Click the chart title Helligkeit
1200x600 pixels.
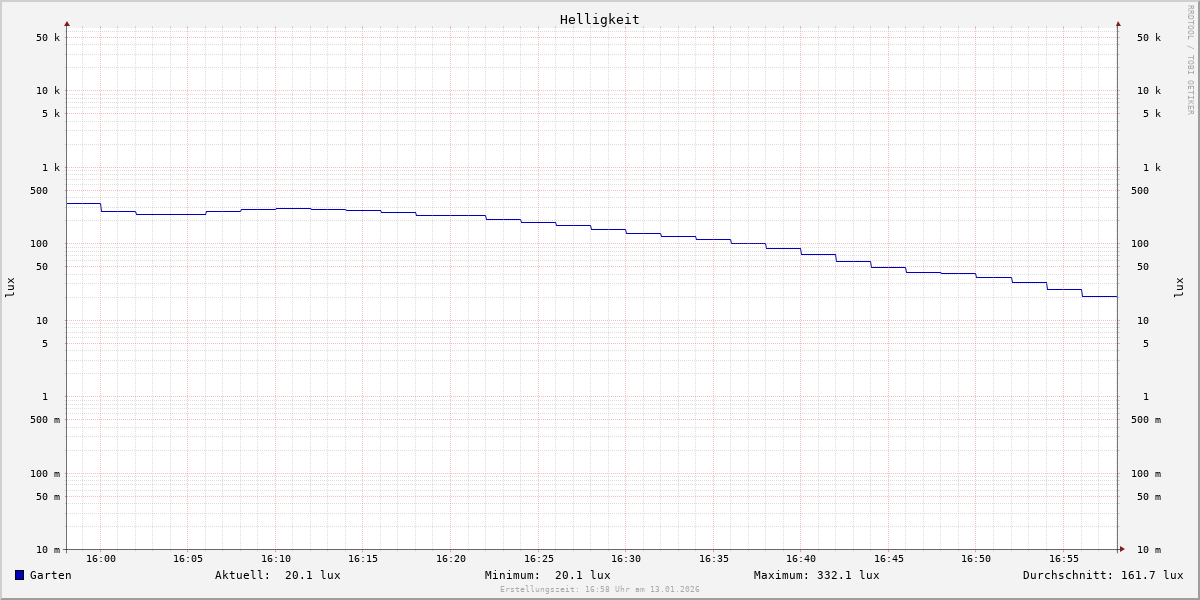[599, 19]
